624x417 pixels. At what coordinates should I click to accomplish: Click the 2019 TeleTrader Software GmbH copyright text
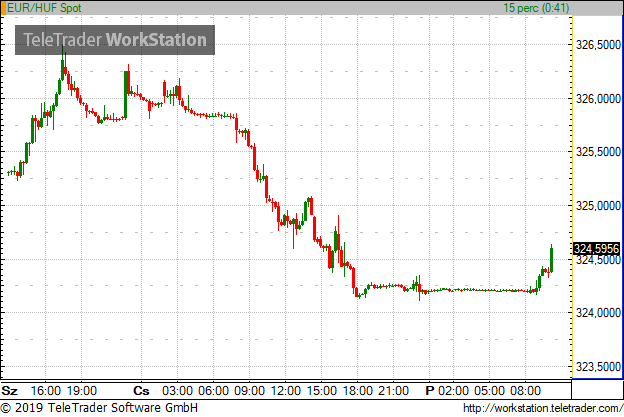point(99,408)
